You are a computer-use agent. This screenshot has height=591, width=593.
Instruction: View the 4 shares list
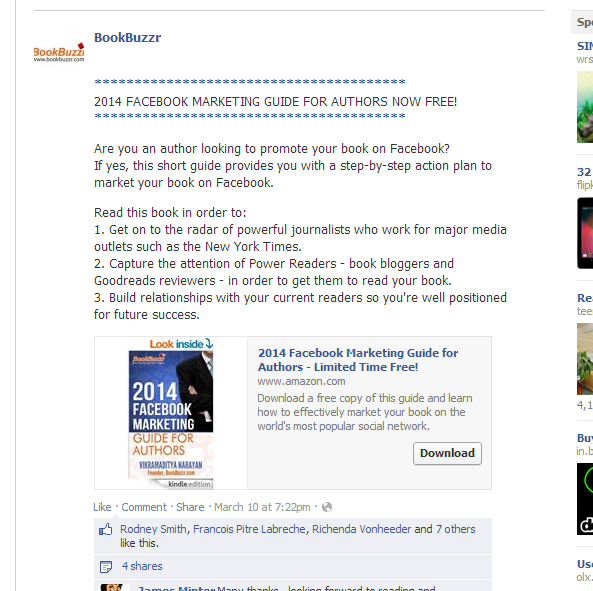coord(142,566)
